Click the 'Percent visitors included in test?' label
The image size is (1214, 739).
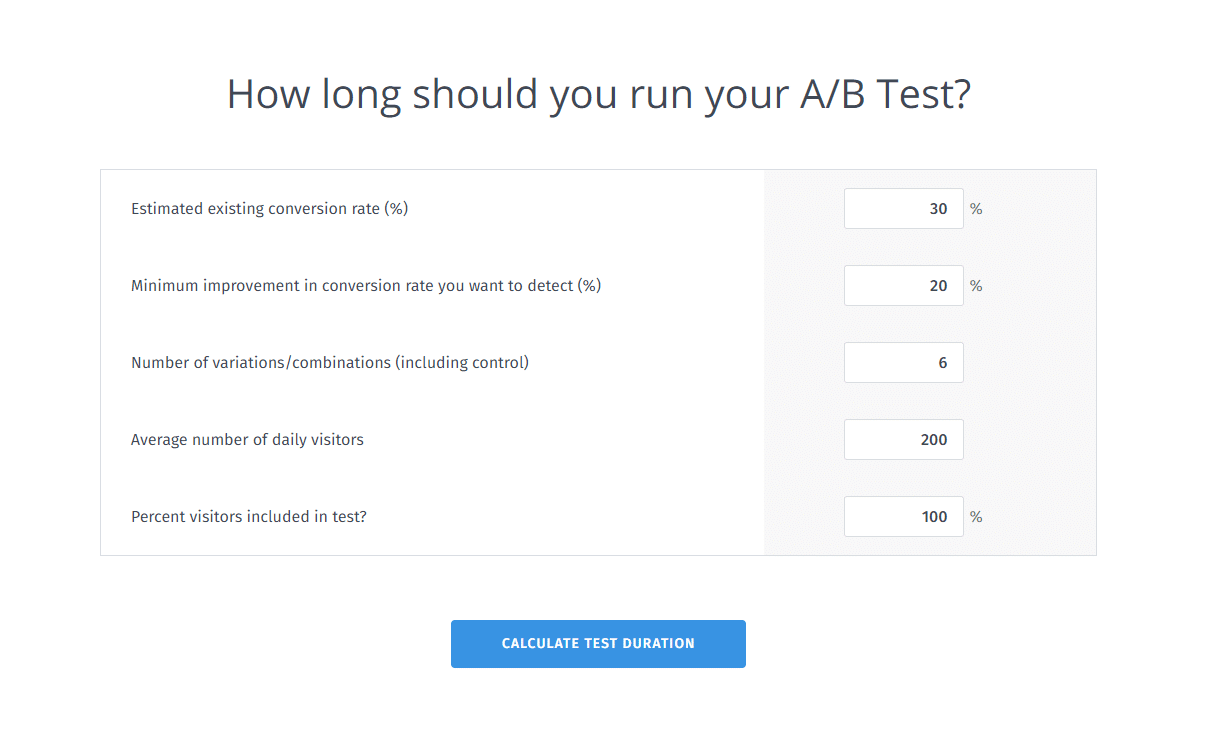tap(248, 517)
